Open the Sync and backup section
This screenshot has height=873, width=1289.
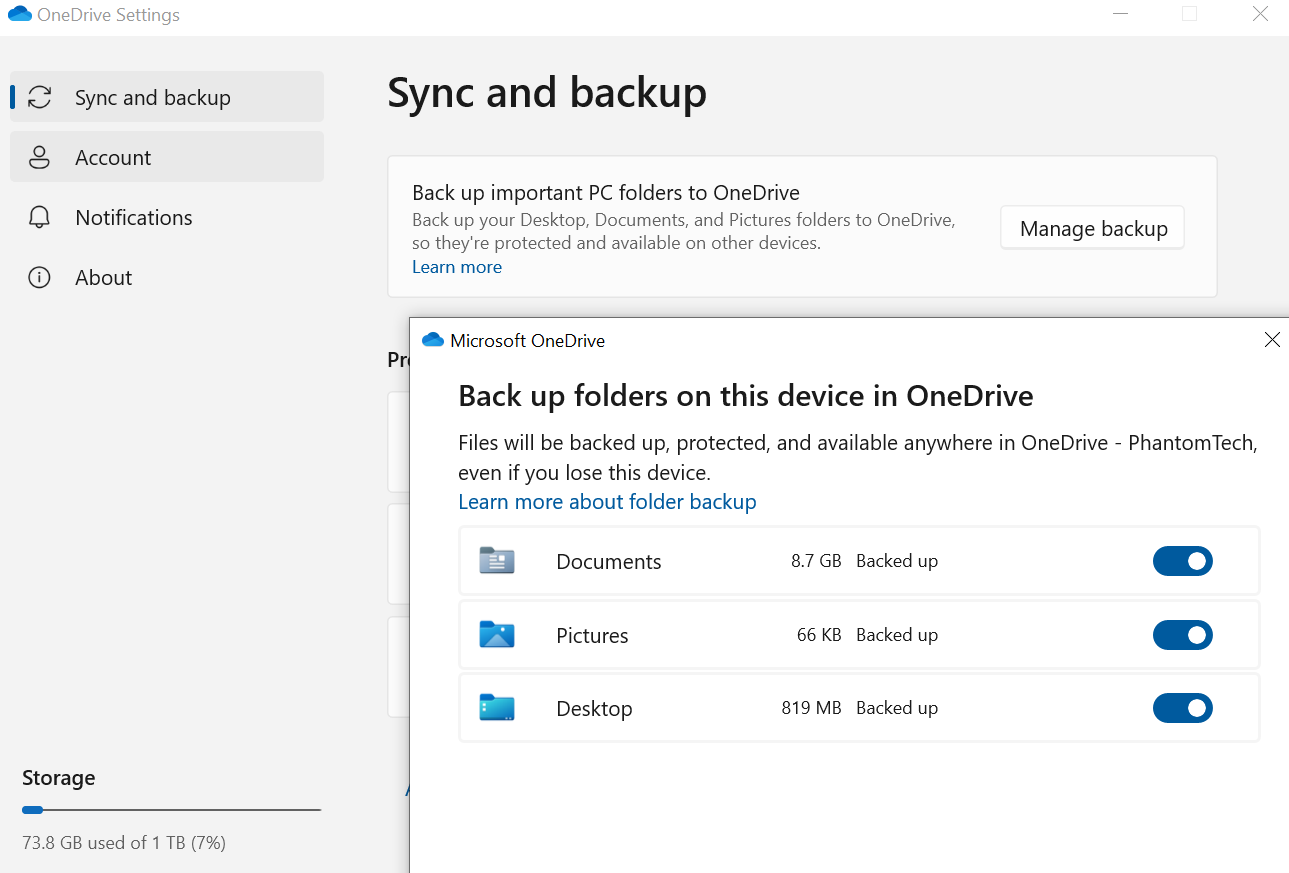(167, 97)
